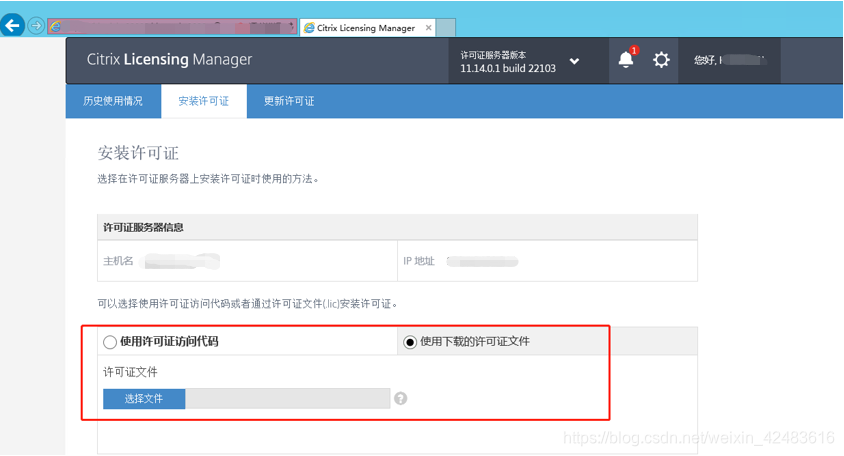Open the notifications bell icon
844x456 pixels.
(626, 60)
